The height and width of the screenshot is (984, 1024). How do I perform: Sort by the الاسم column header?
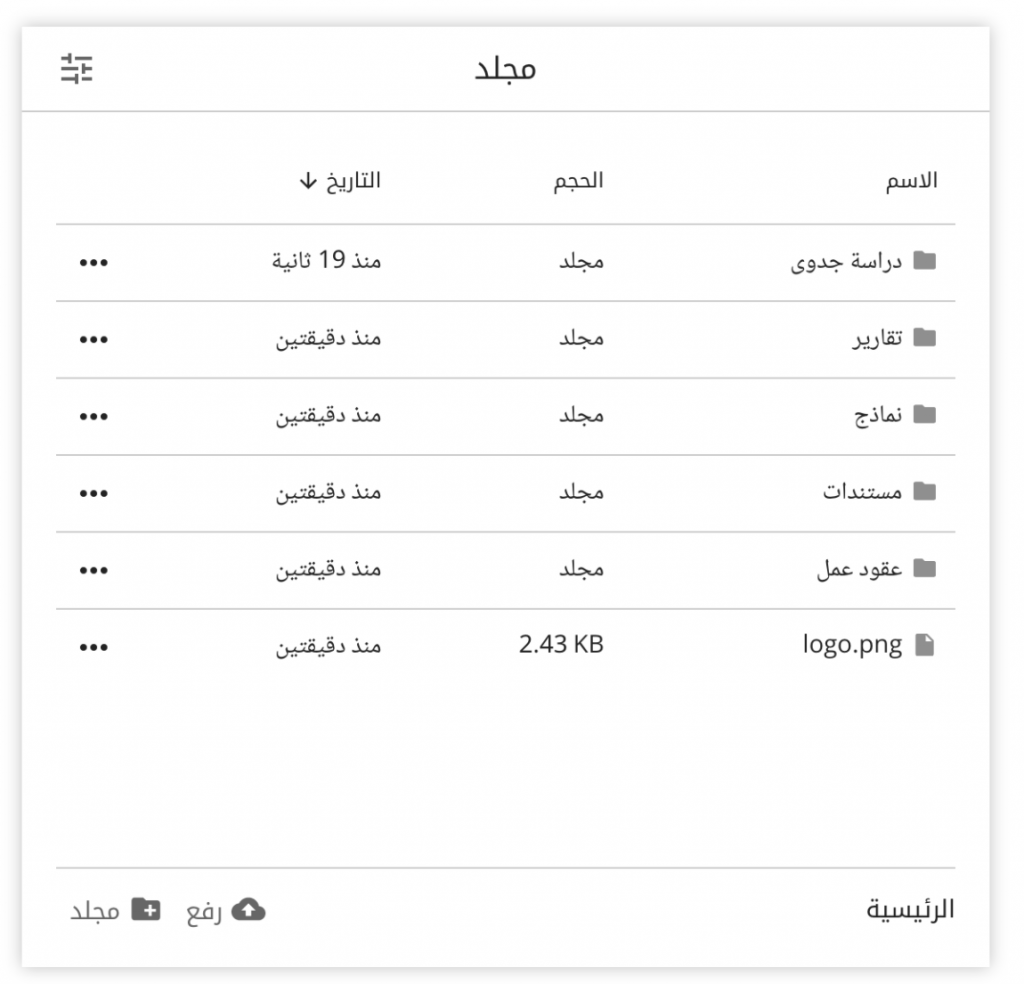(x=912, y=180)
